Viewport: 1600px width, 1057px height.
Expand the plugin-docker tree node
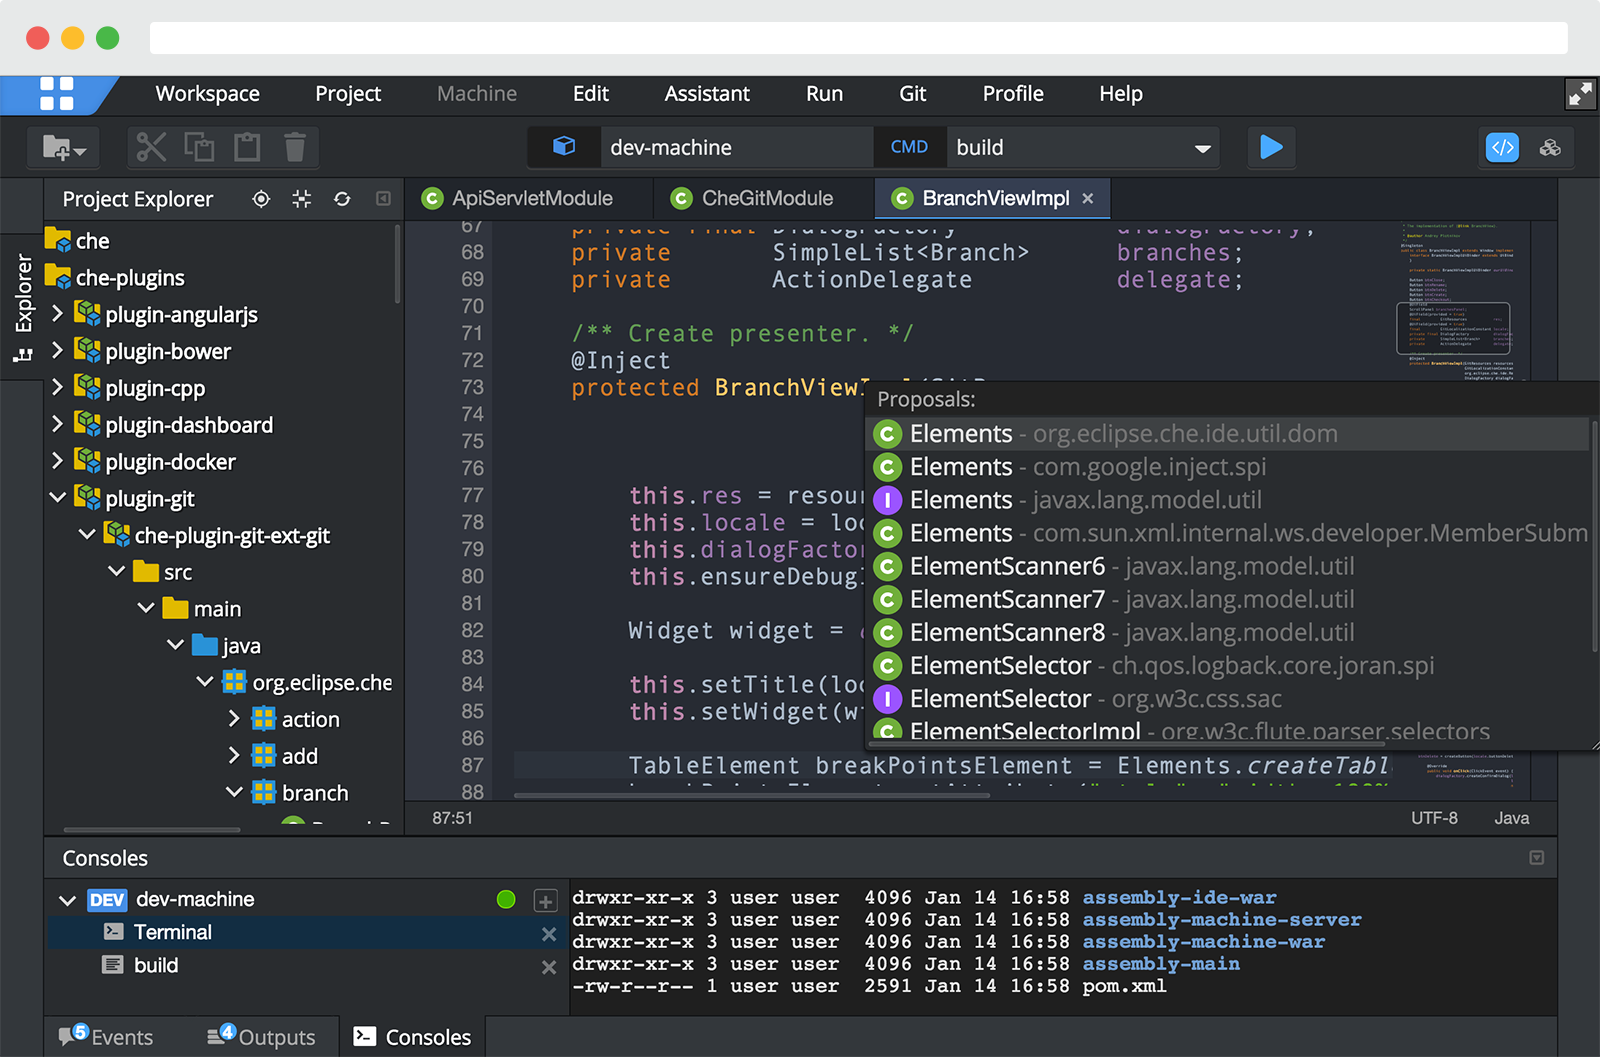pos(57,461)
